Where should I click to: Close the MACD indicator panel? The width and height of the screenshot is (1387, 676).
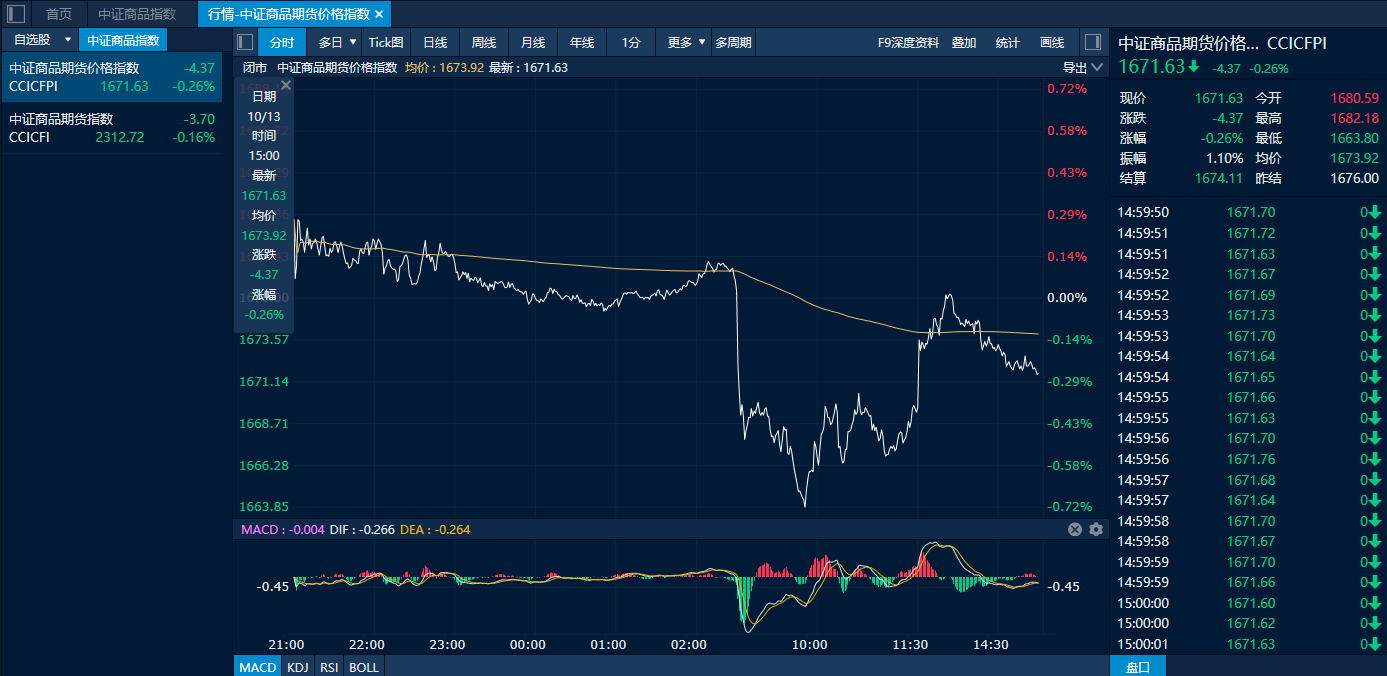click(1075, 529)
